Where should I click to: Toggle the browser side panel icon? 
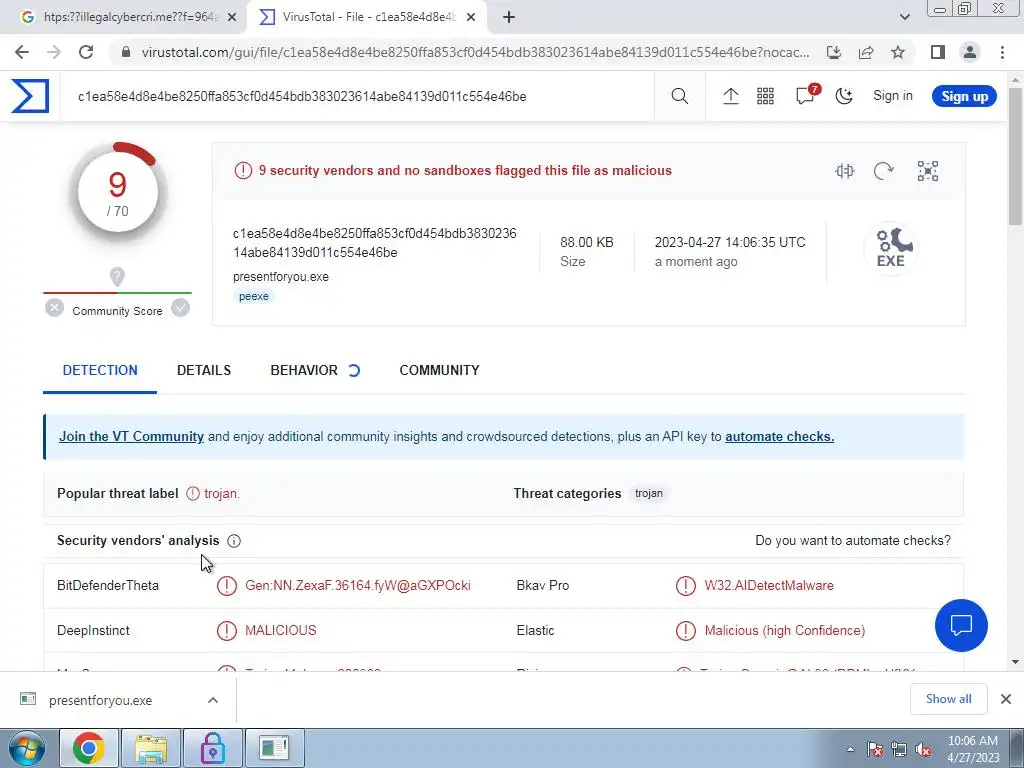[x=938, y=52]
